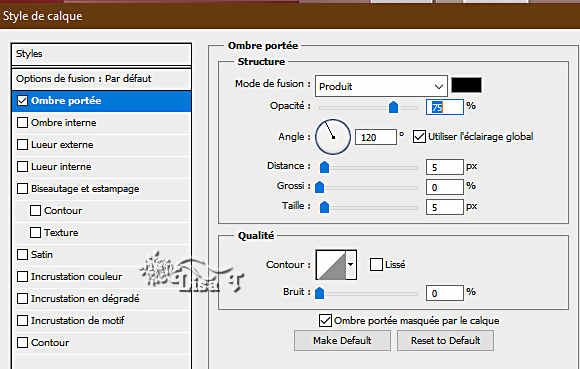Screen dimensions: 580x369
Task: Enable the Ombre interne checkbox
Action: pyautogui.click(x=23, y=122)
